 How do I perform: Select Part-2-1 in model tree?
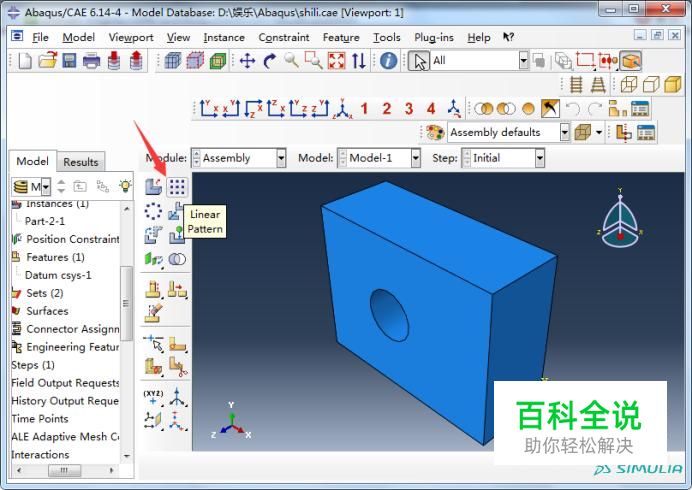[45, 221]
